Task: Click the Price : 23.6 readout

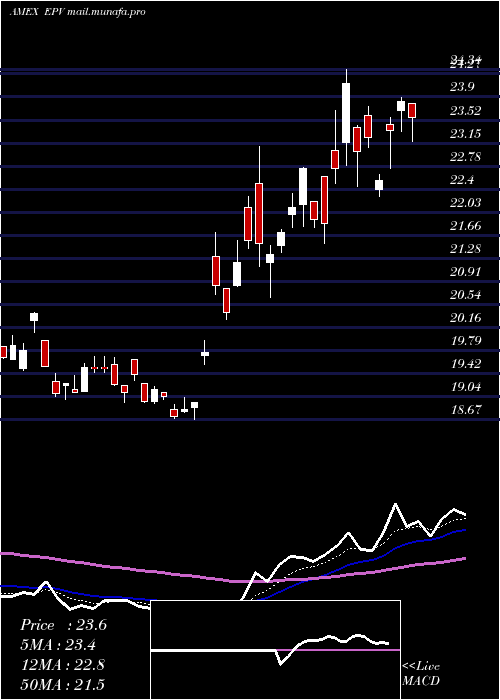Action: coord(63,625)
